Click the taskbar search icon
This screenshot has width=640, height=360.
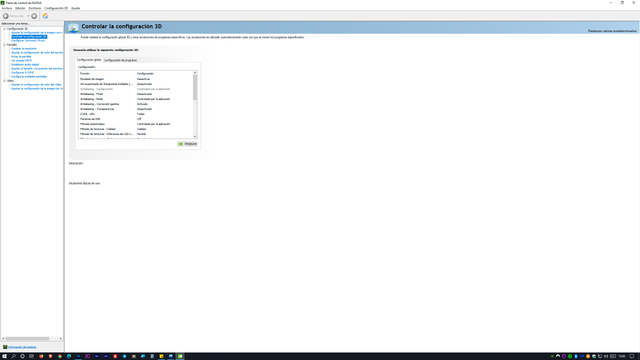13,356
